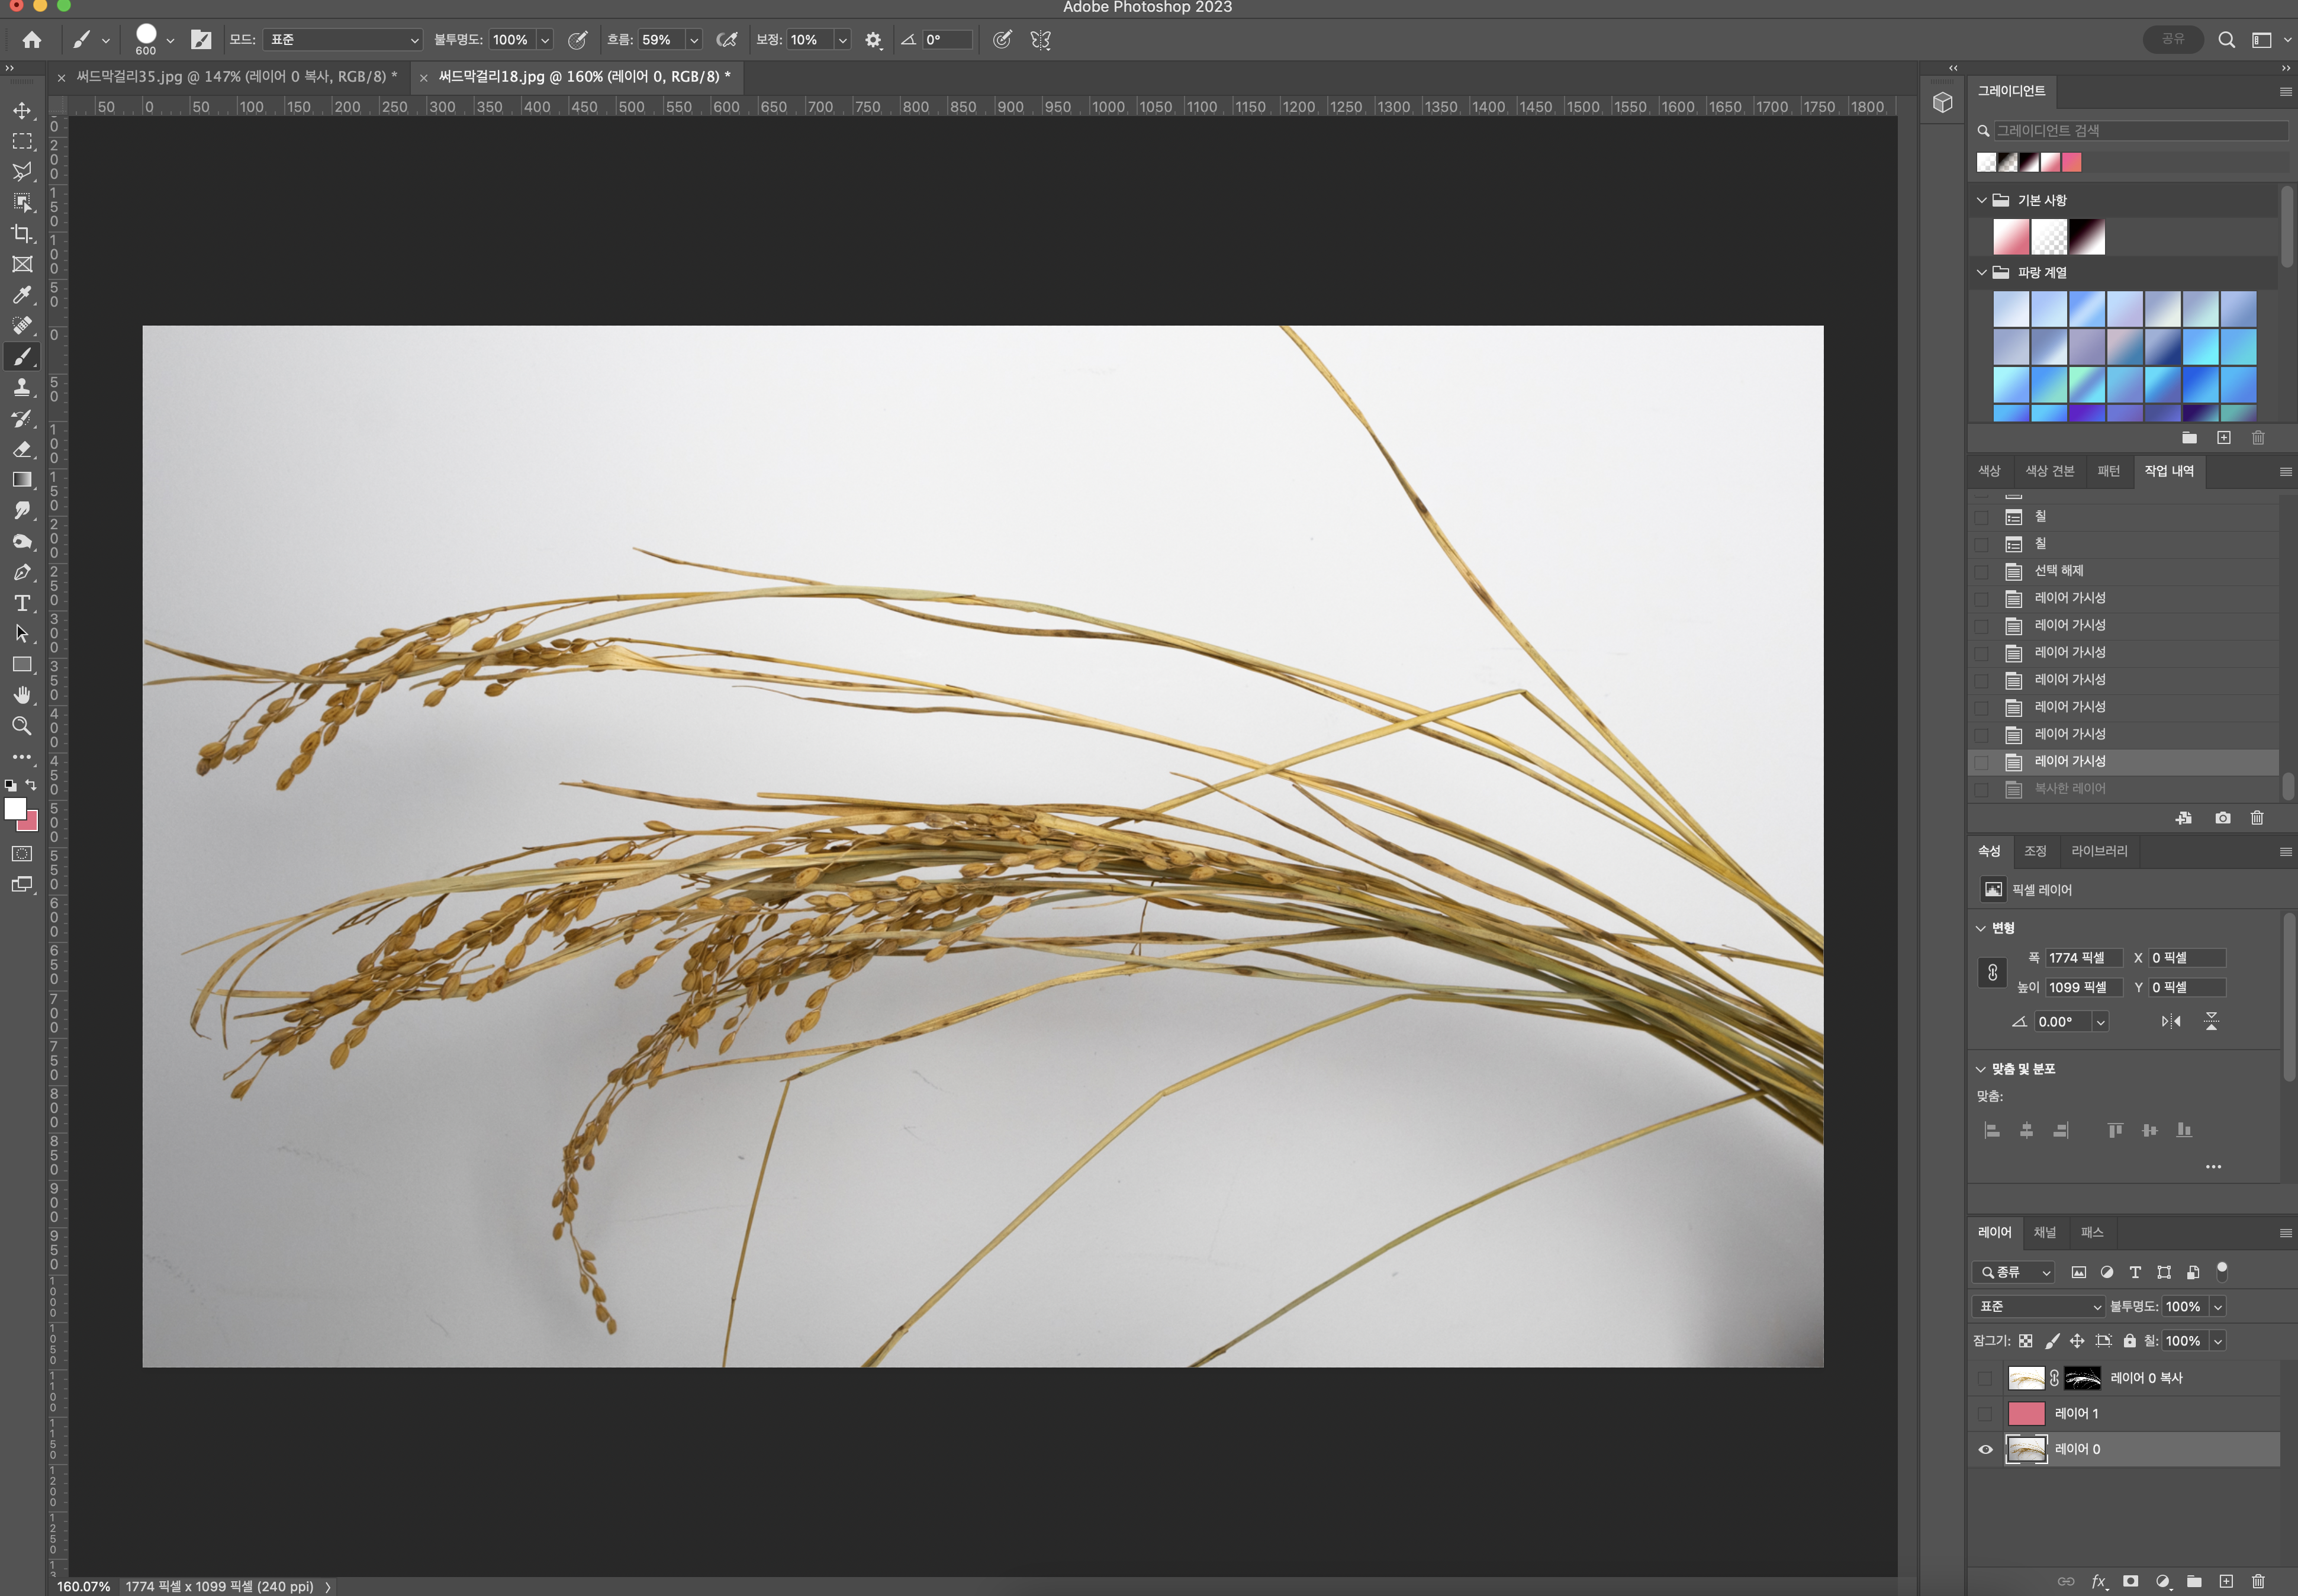Switch to the '써드막걸리35.jpg' document tab
Image resolution: width=2298 pixels, height=1596 pixels.
coord(236,77)
